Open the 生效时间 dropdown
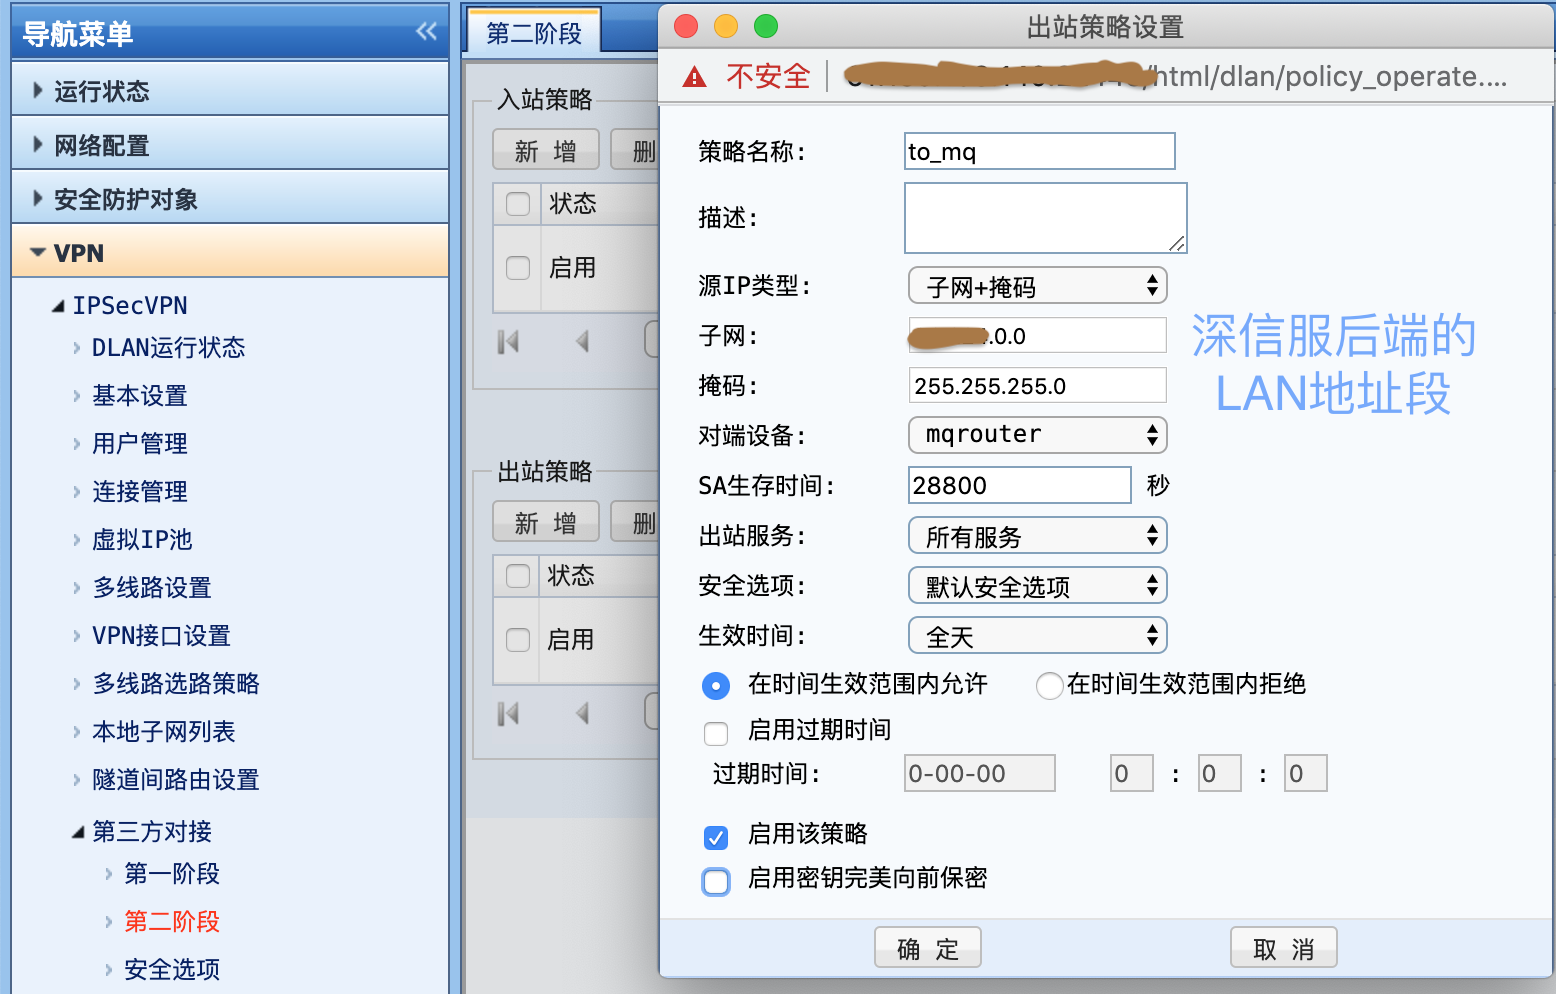Screen dimensions: 1556x994 pyautogui.click(x=1037, y=636)
